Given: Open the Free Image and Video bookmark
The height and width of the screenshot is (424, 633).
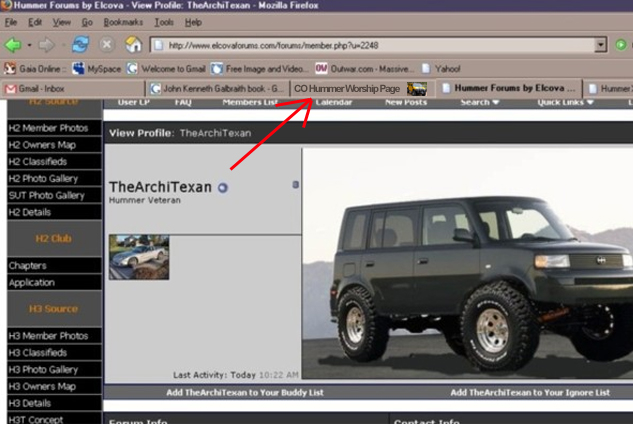Looking at the screenshot, I should (258, 69).
